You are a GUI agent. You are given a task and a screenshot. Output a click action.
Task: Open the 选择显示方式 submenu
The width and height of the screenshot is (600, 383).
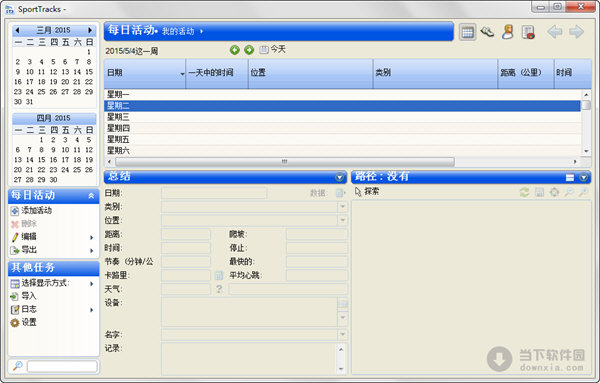[52, 283]
